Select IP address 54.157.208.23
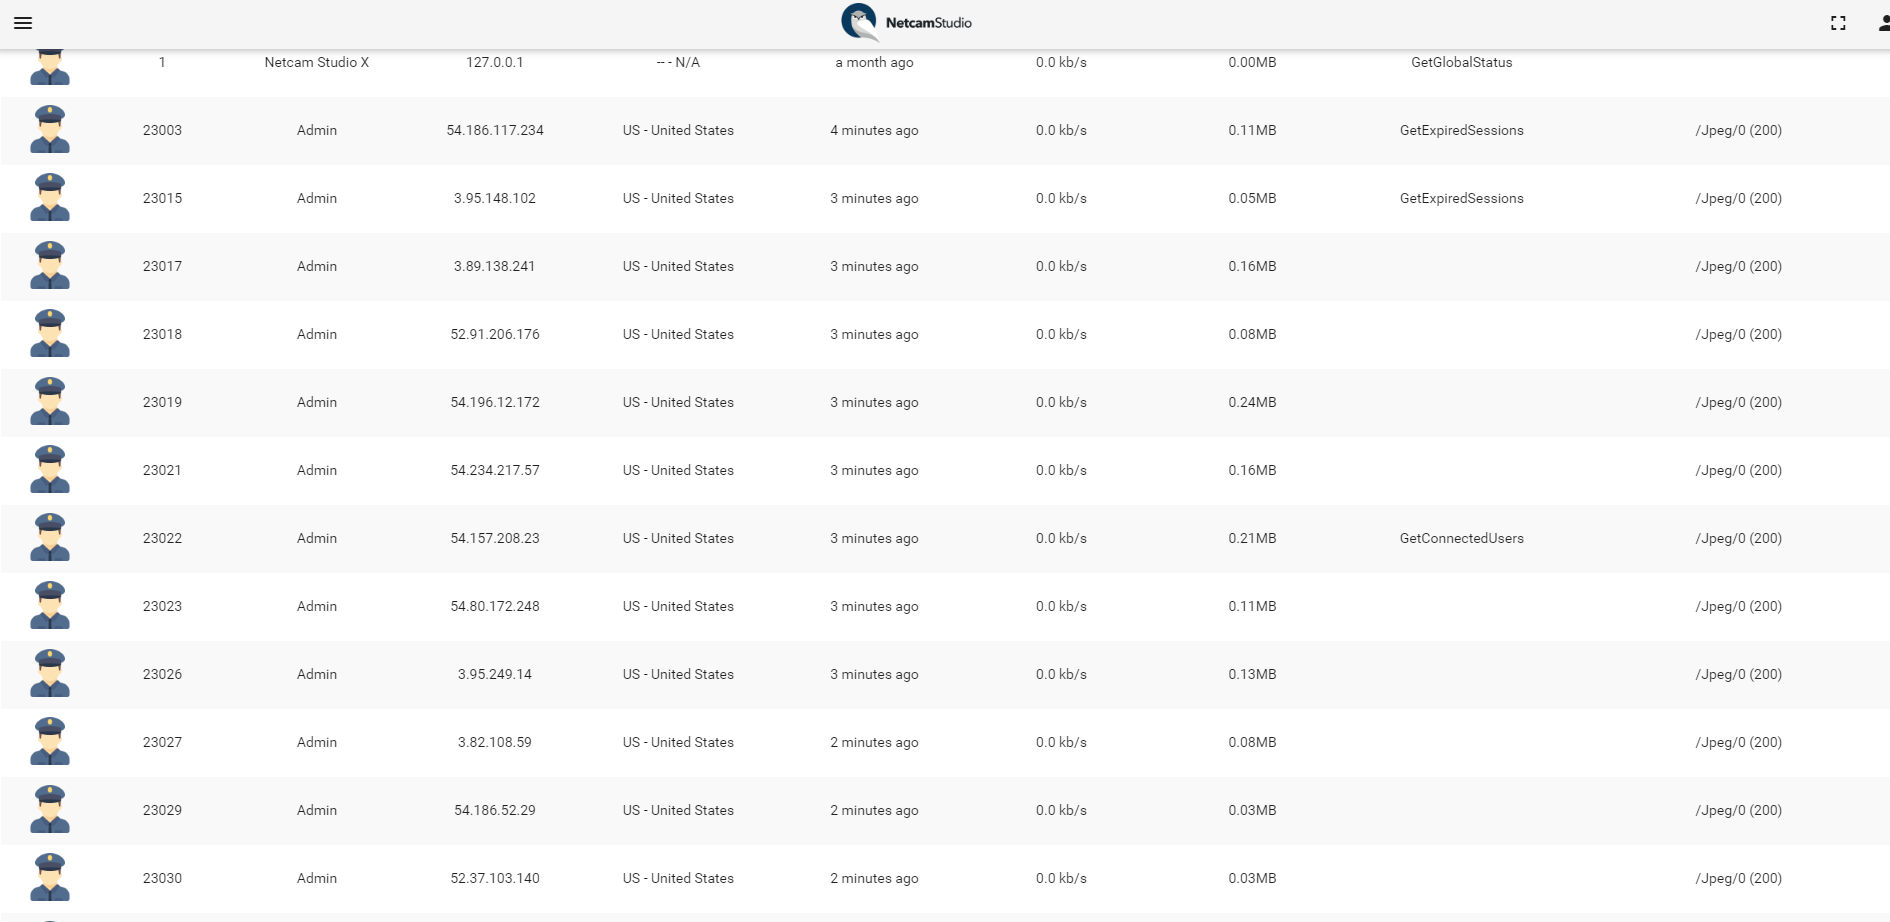Screen dimensions: 1890x922 [495, 538]
